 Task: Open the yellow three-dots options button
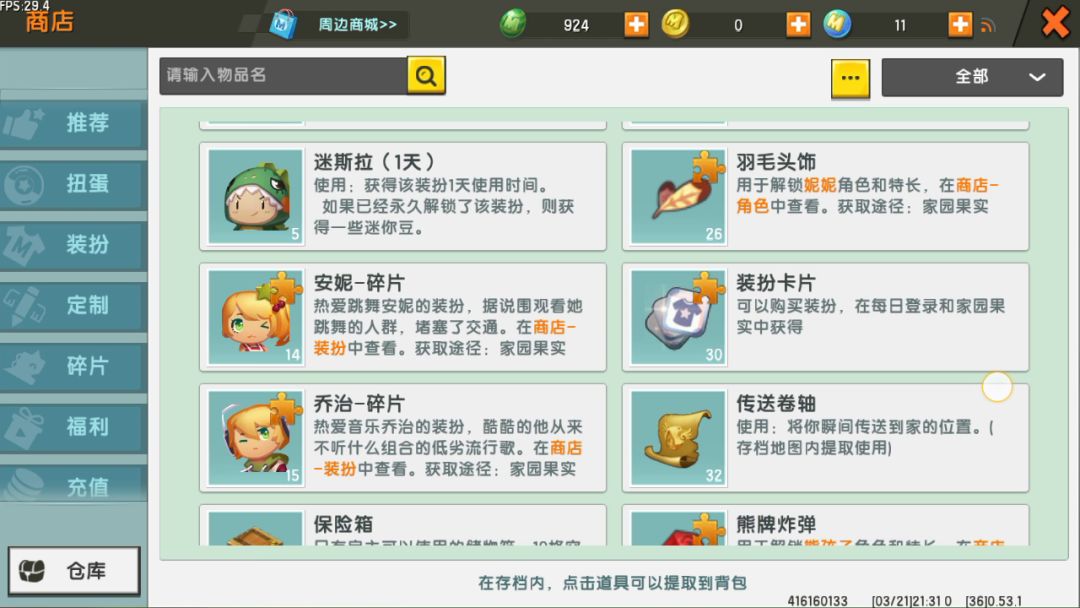pyautogui.click(x=850, y=78)
